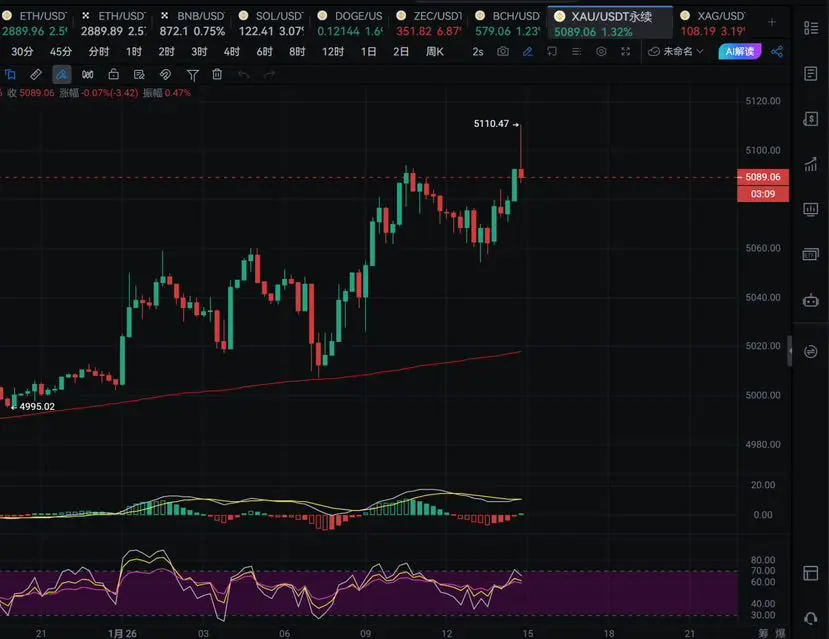The image size is (829, 639).
Task: Add a new symbol tab with plus
Action: [772, 22]
